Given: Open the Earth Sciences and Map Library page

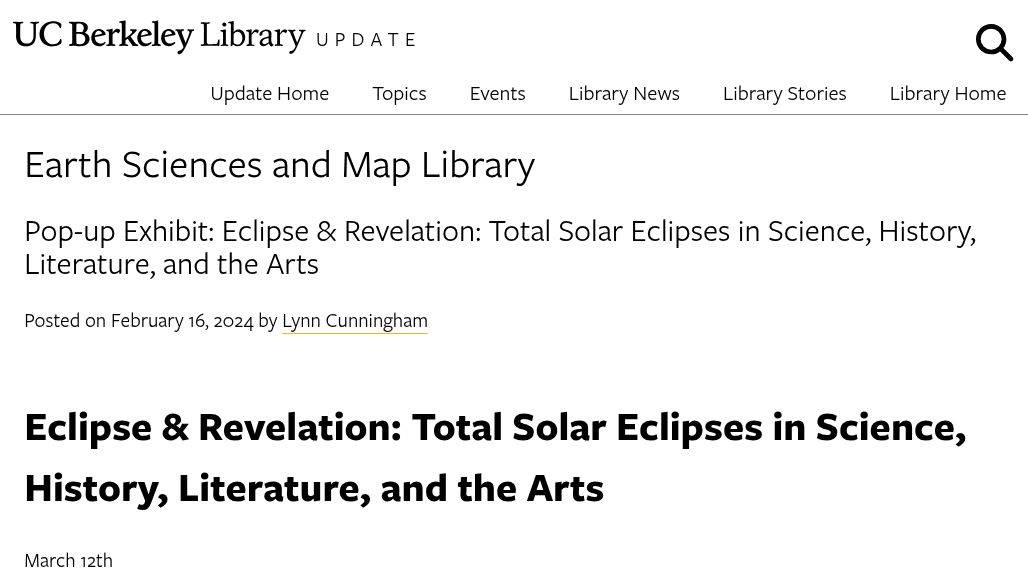Looking at the screenshot, I should [280, 163].
